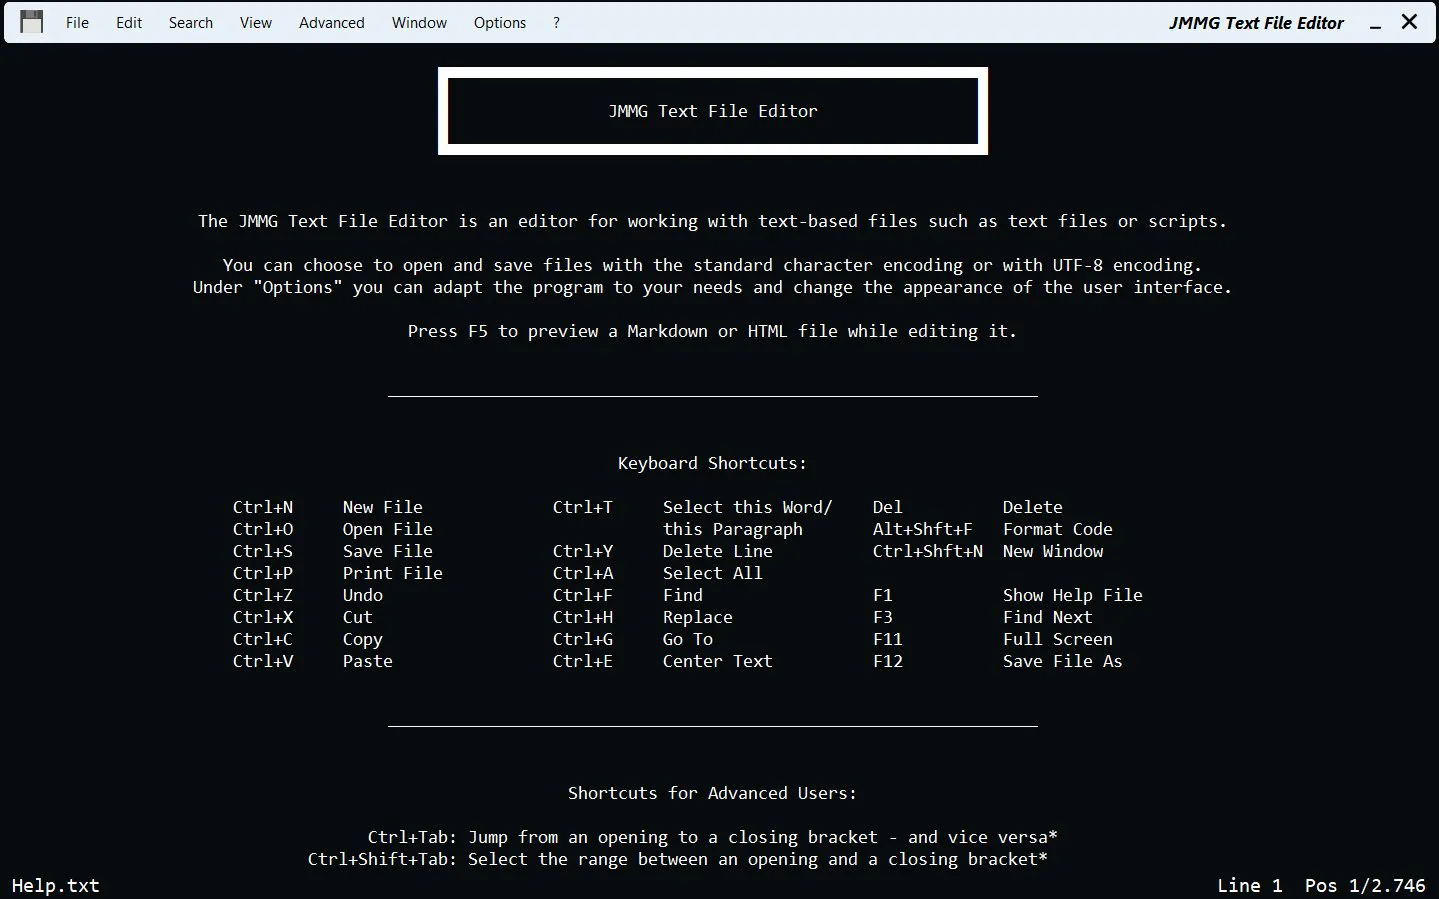This screenshot has height=899, width=1439.
Task: Click the 'Format Code' text
Action: click(x=1058, y=529)
